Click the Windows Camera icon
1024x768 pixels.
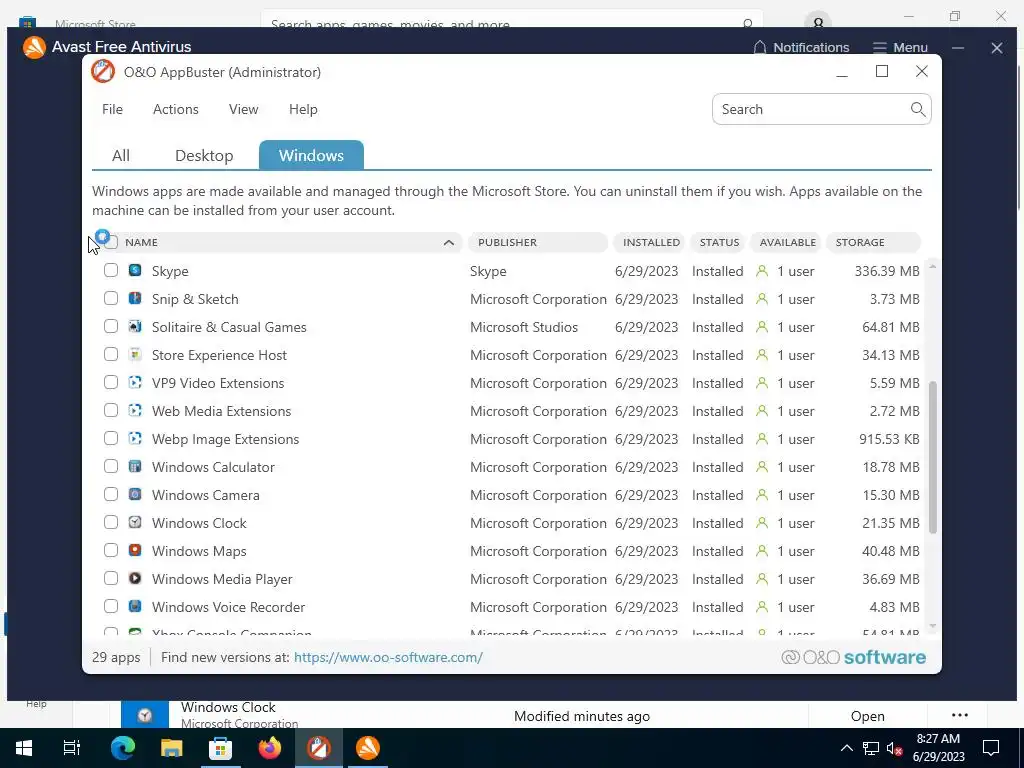click(x=135, y=494)
